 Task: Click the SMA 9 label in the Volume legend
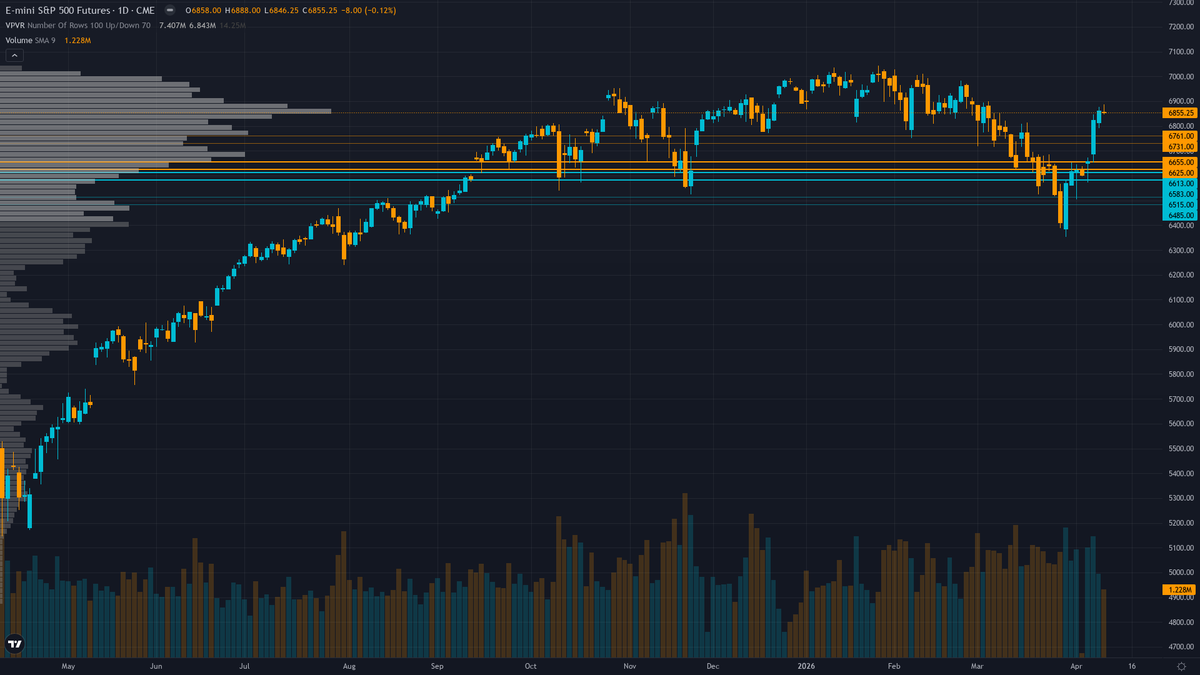click(x=44, y=40)
